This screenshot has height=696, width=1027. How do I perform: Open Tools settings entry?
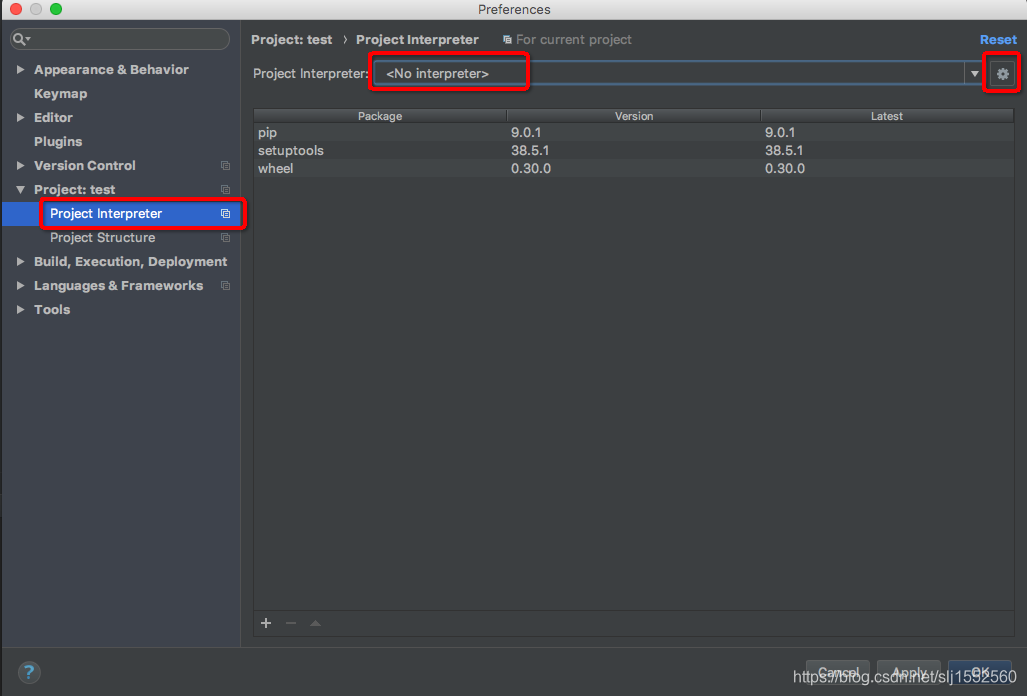coord(52,310)
